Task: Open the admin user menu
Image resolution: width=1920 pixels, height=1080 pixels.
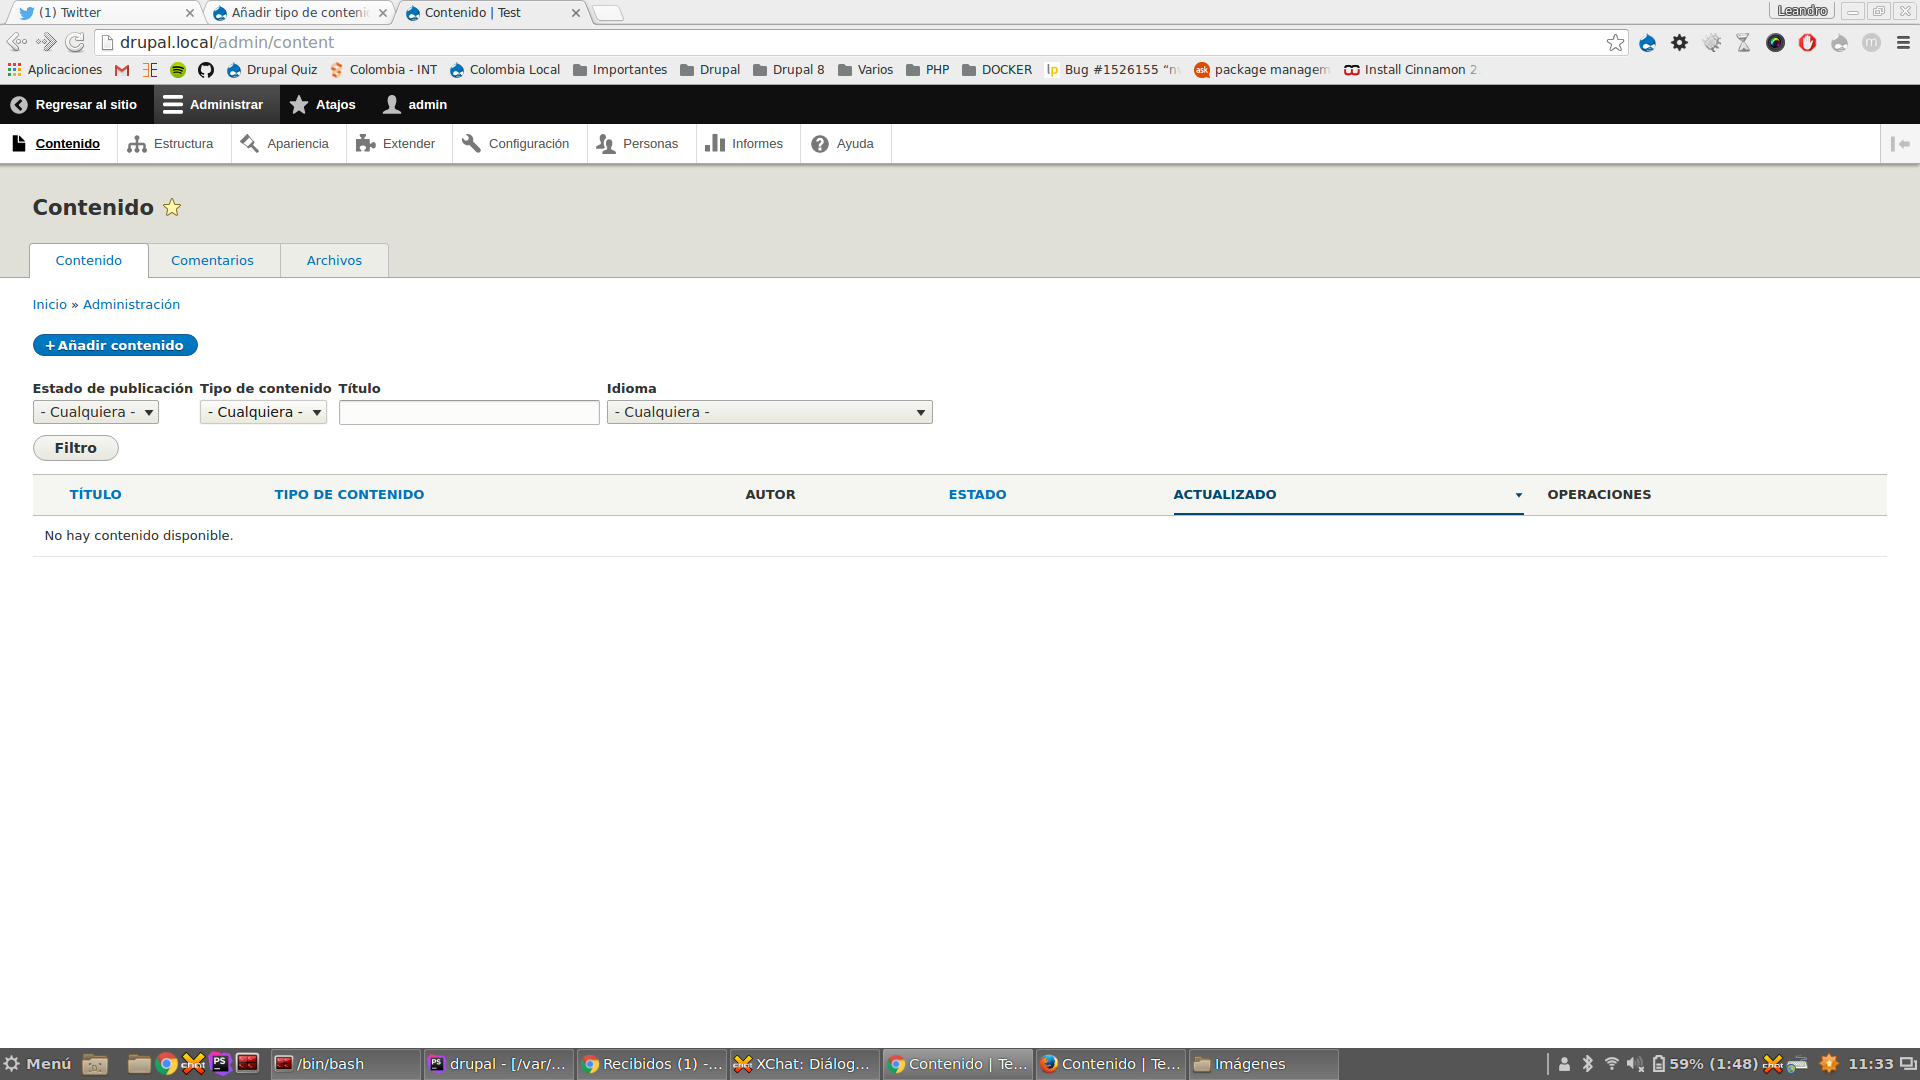Action: (x=416, y=105)
